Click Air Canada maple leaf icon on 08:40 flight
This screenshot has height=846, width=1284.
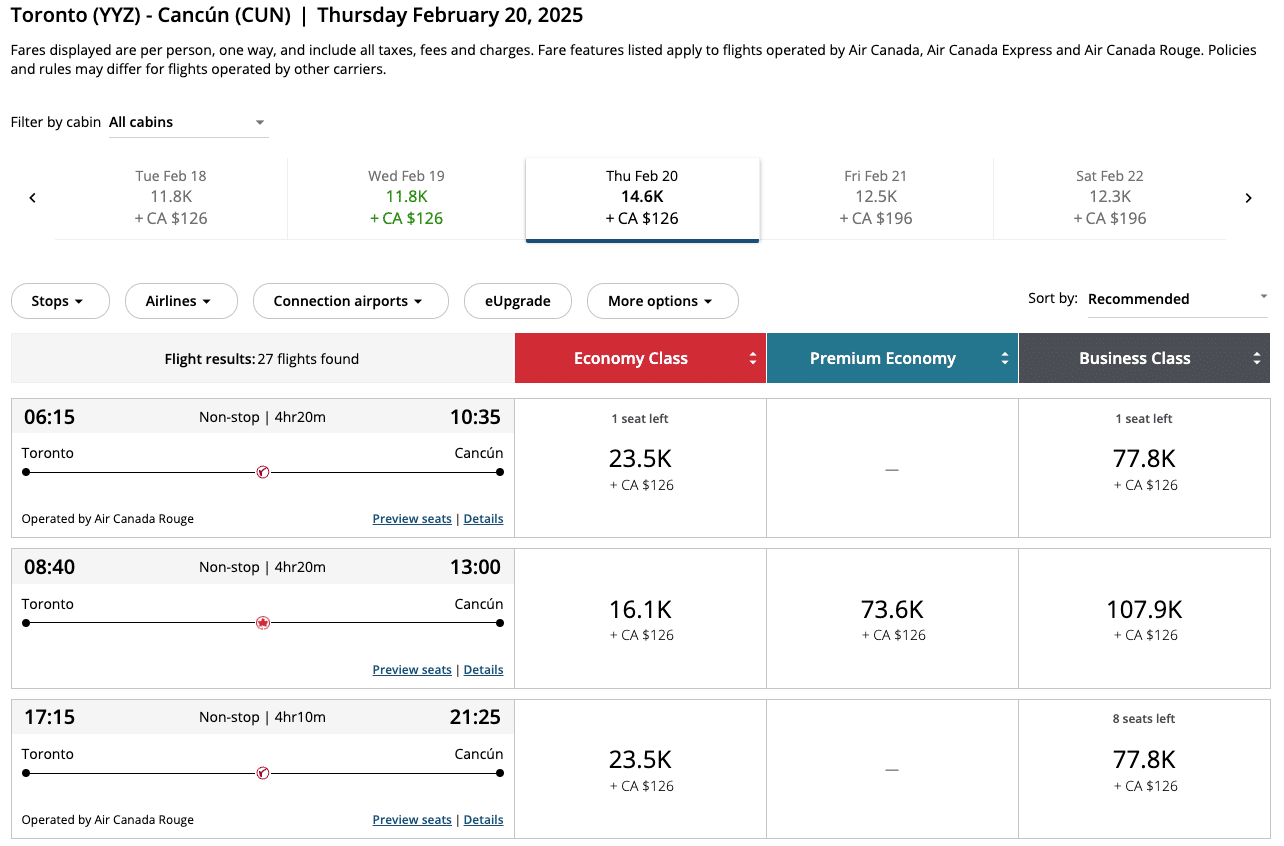coord(263,623)
